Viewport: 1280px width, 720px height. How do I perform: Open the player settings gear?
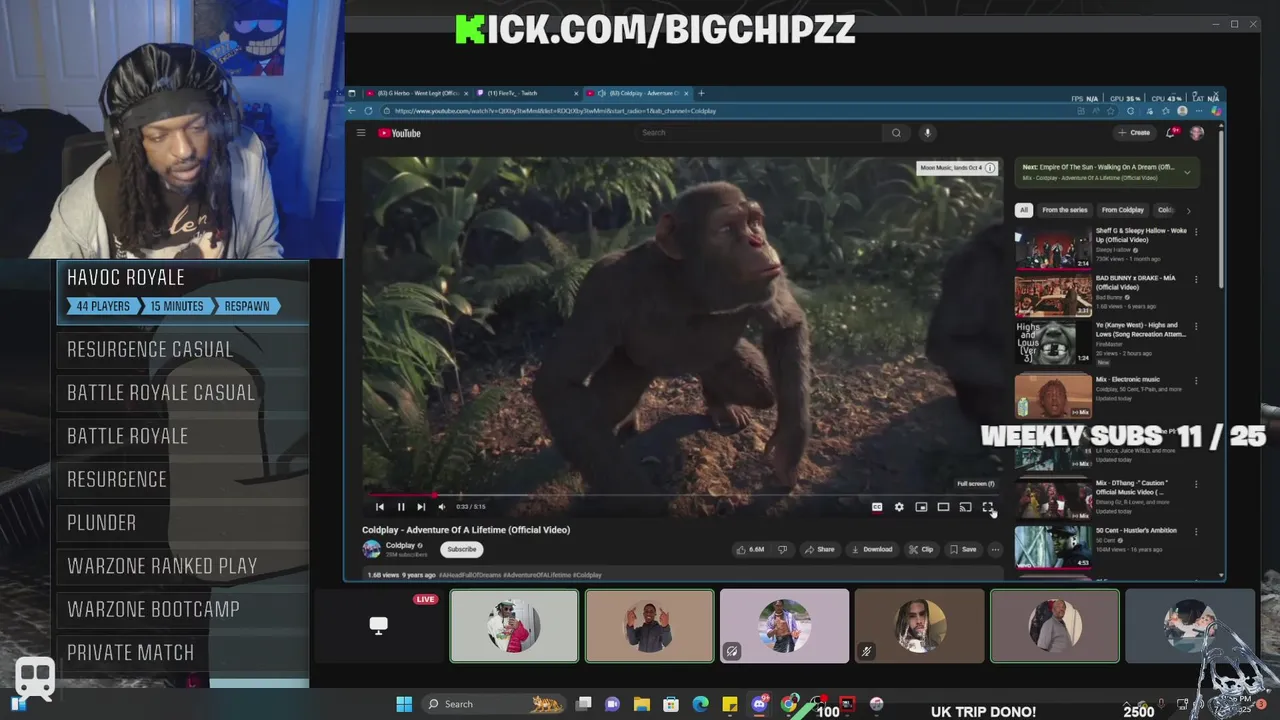899,507
